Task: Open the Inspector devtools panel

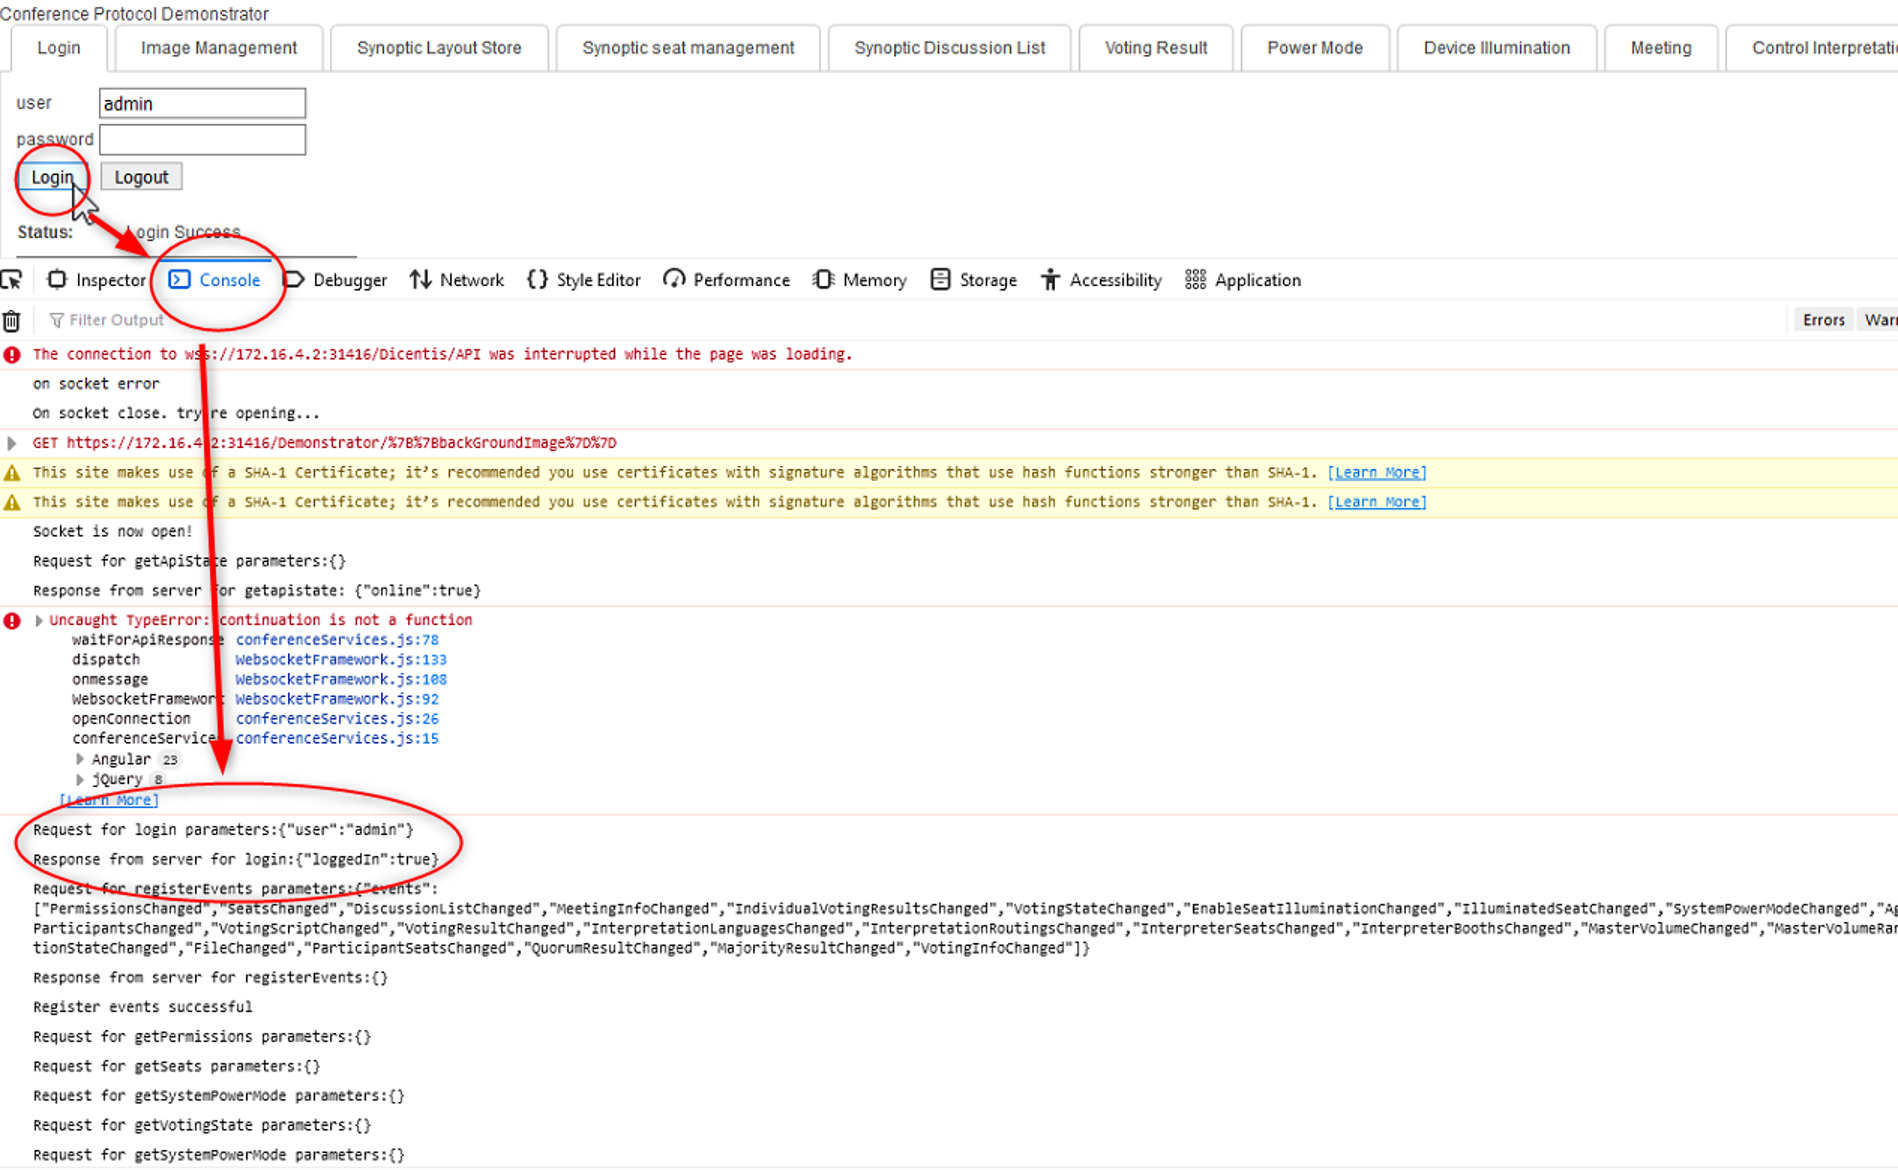Action: tap(97, 280)
